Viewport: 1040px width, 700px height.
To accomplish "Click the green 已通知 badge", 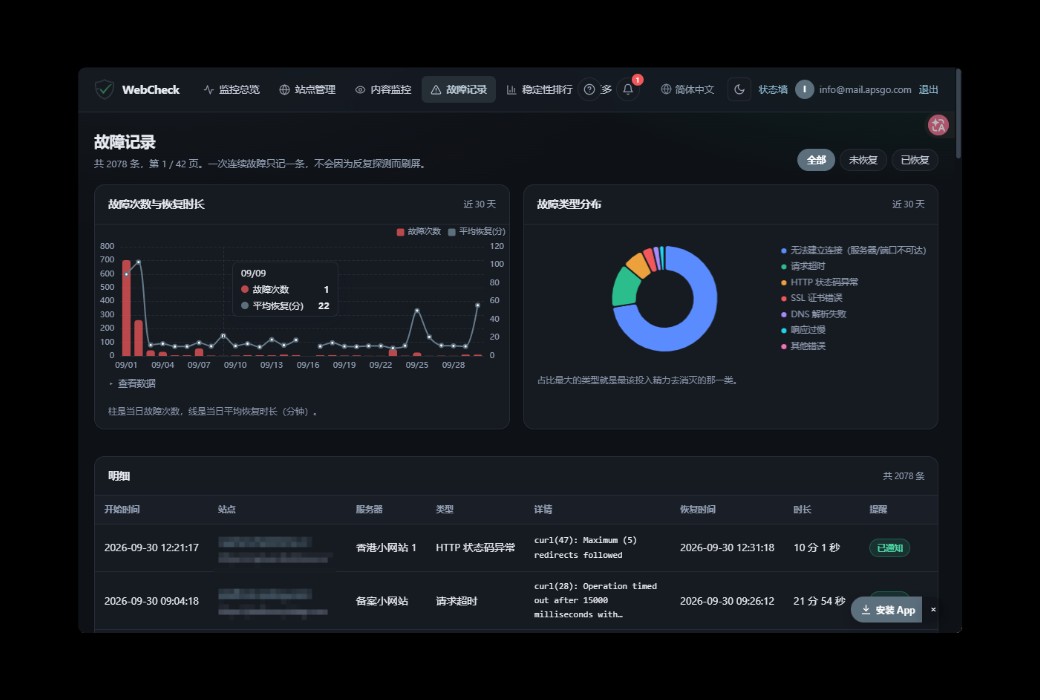I will (x=889, y=548).
